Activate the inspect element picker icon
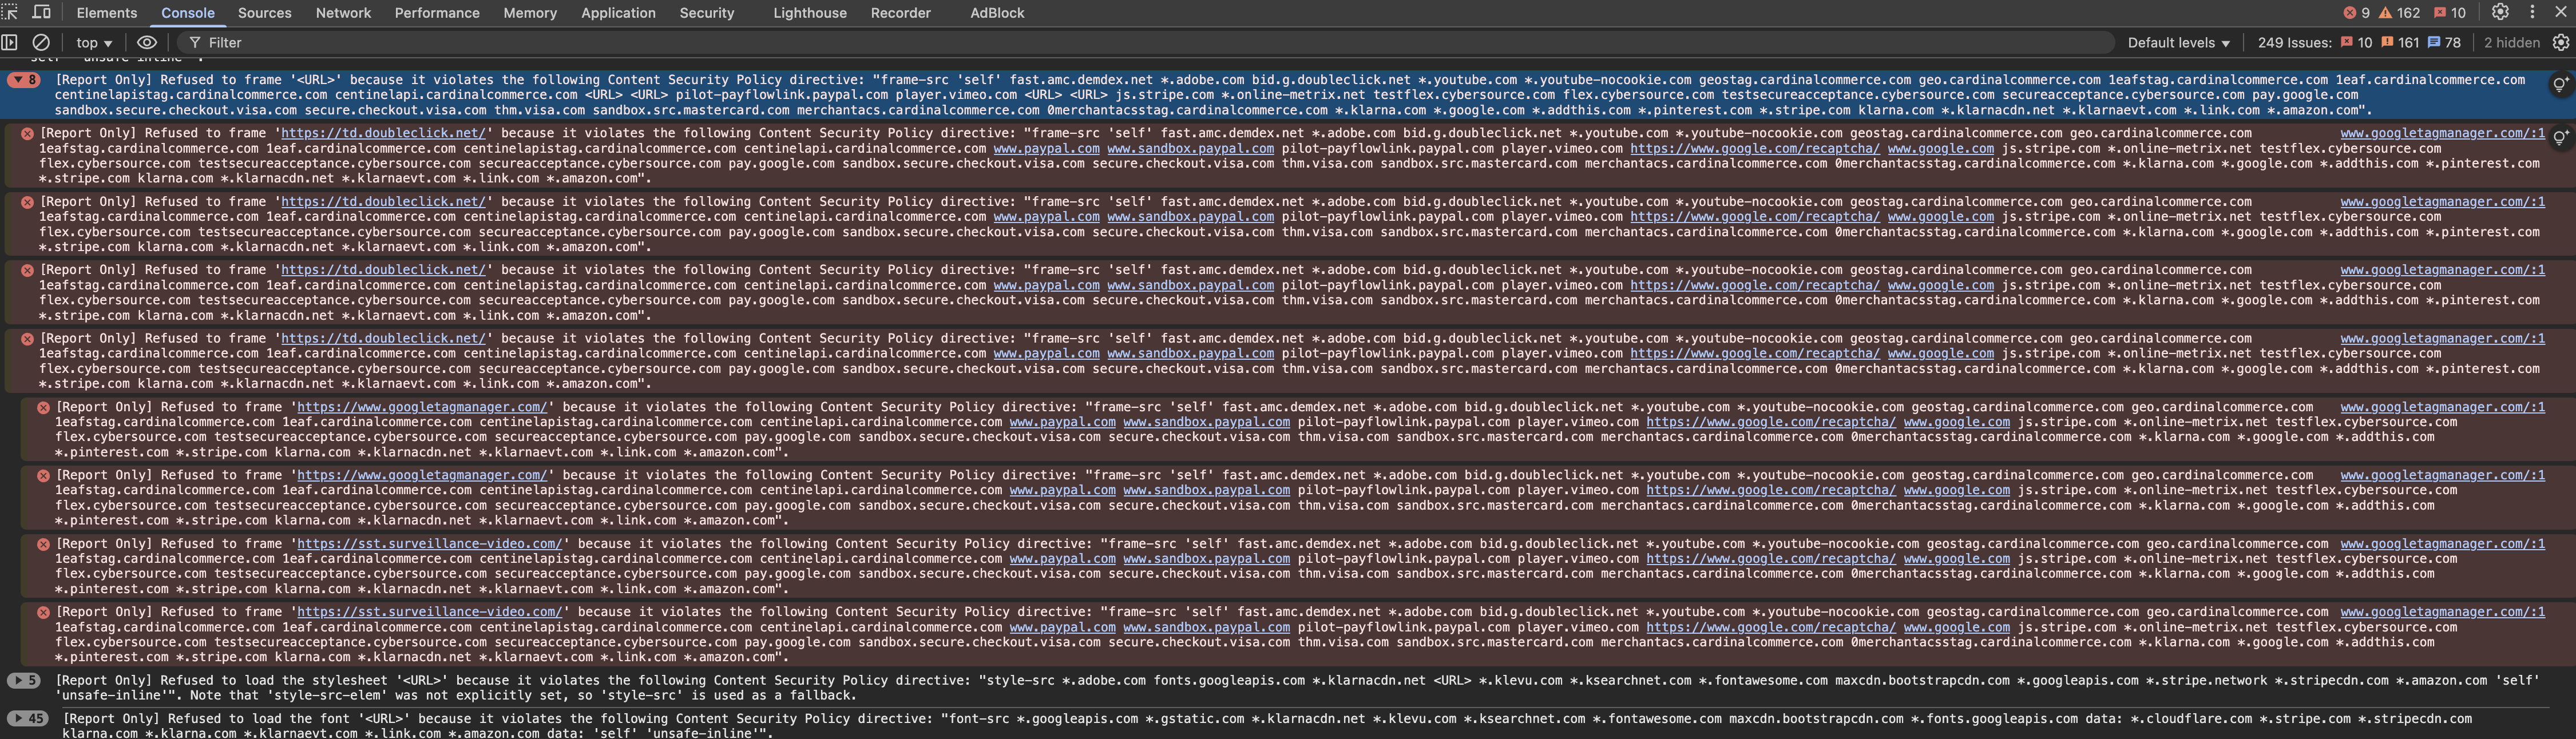2576x739 pixels. [10, 12]
